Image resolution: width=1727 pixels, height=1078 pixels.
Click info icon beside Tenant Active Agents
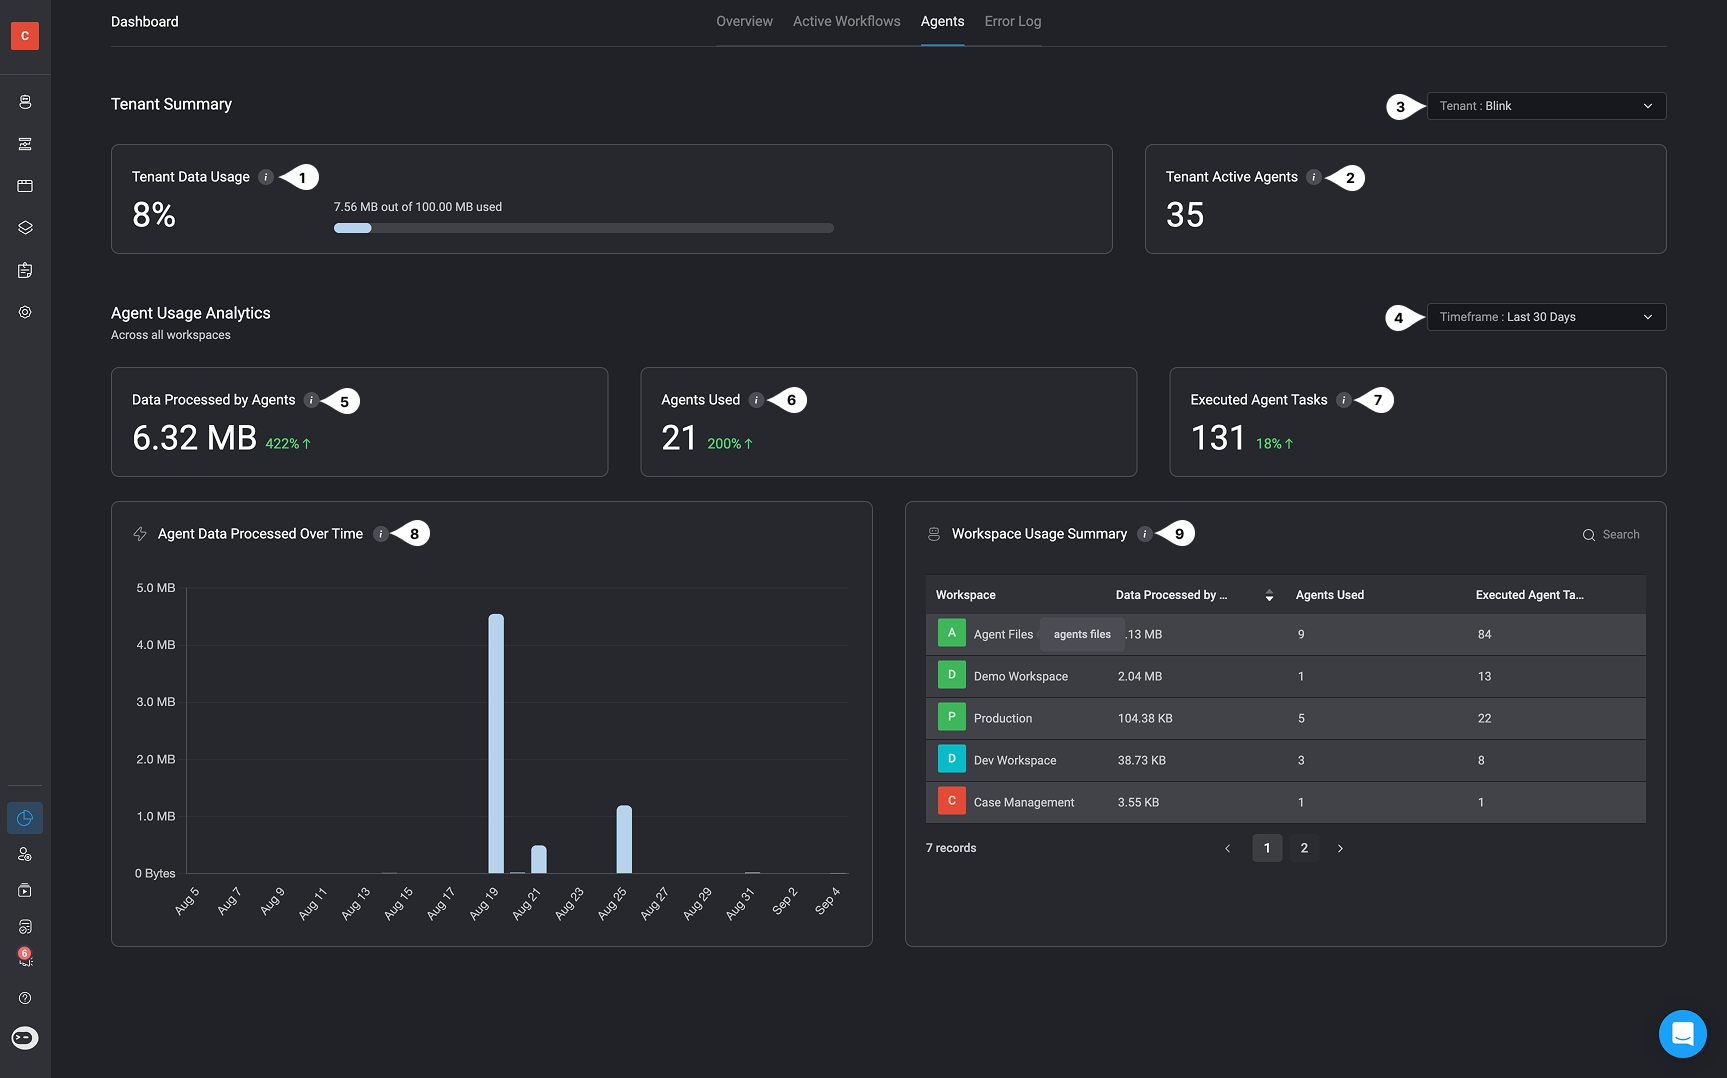pyautogui.click(x=1314, y=177)
